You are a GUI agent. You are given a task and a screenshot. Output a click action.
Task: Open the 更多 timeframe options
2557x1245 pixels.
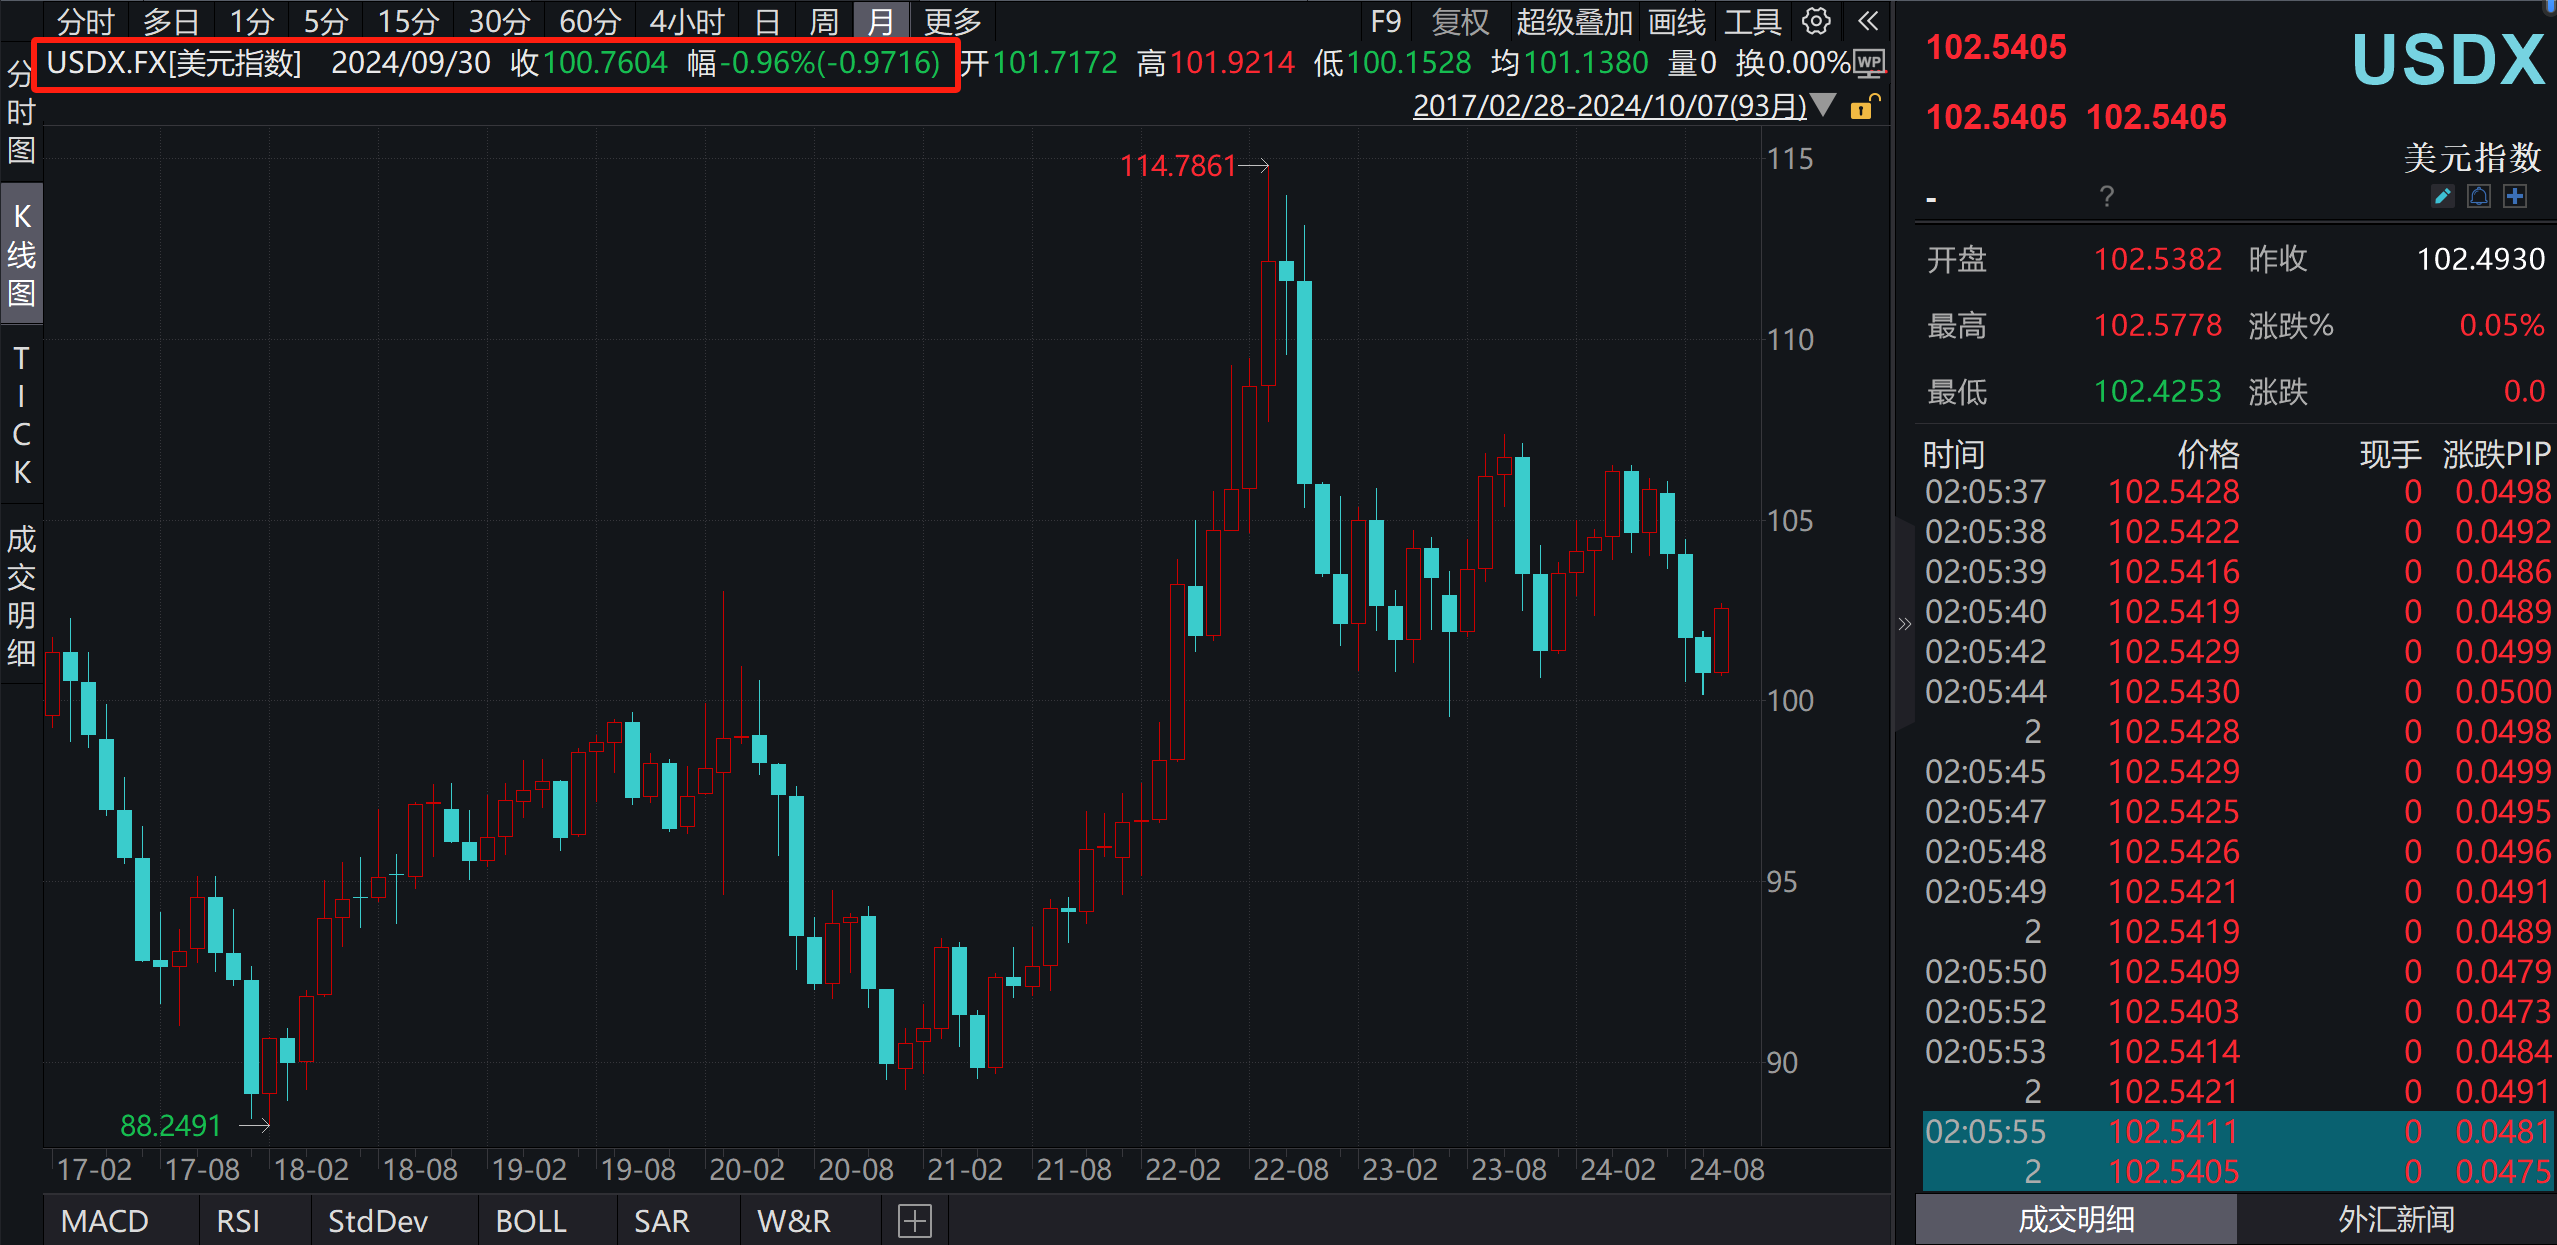pos(951,20)
